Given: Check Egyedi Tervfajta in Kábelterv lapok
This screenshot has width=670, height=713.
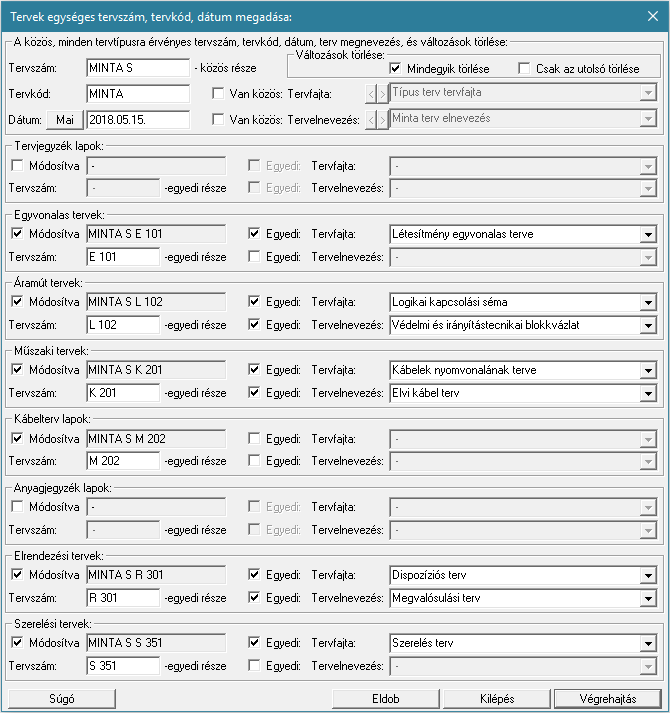Looking at the screenshot, I should (254, 438).
